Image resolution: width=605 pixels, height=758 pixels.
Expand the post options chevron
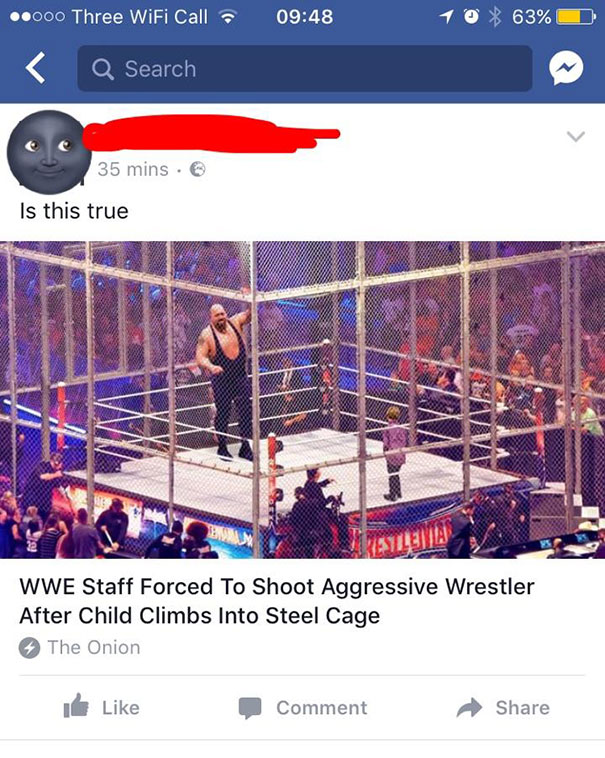[576, 136]
